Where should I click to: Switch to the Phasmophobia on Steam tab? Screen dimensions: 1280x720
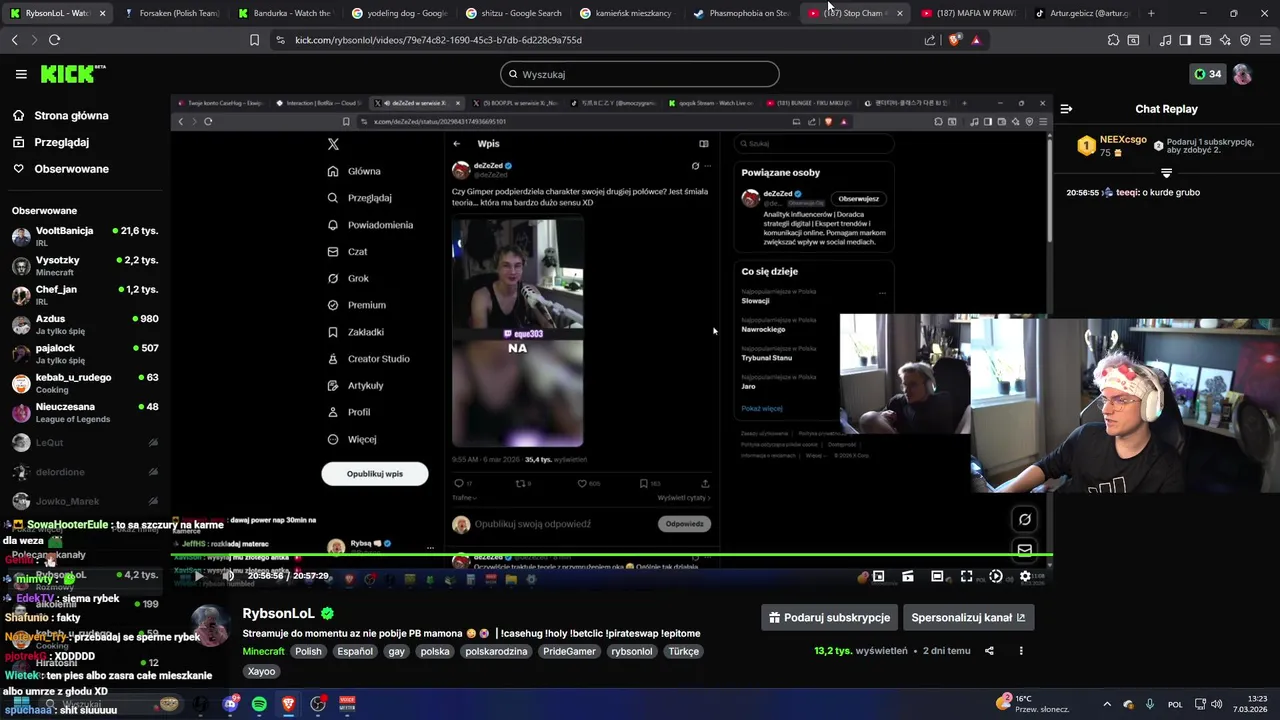click(742, 13)
